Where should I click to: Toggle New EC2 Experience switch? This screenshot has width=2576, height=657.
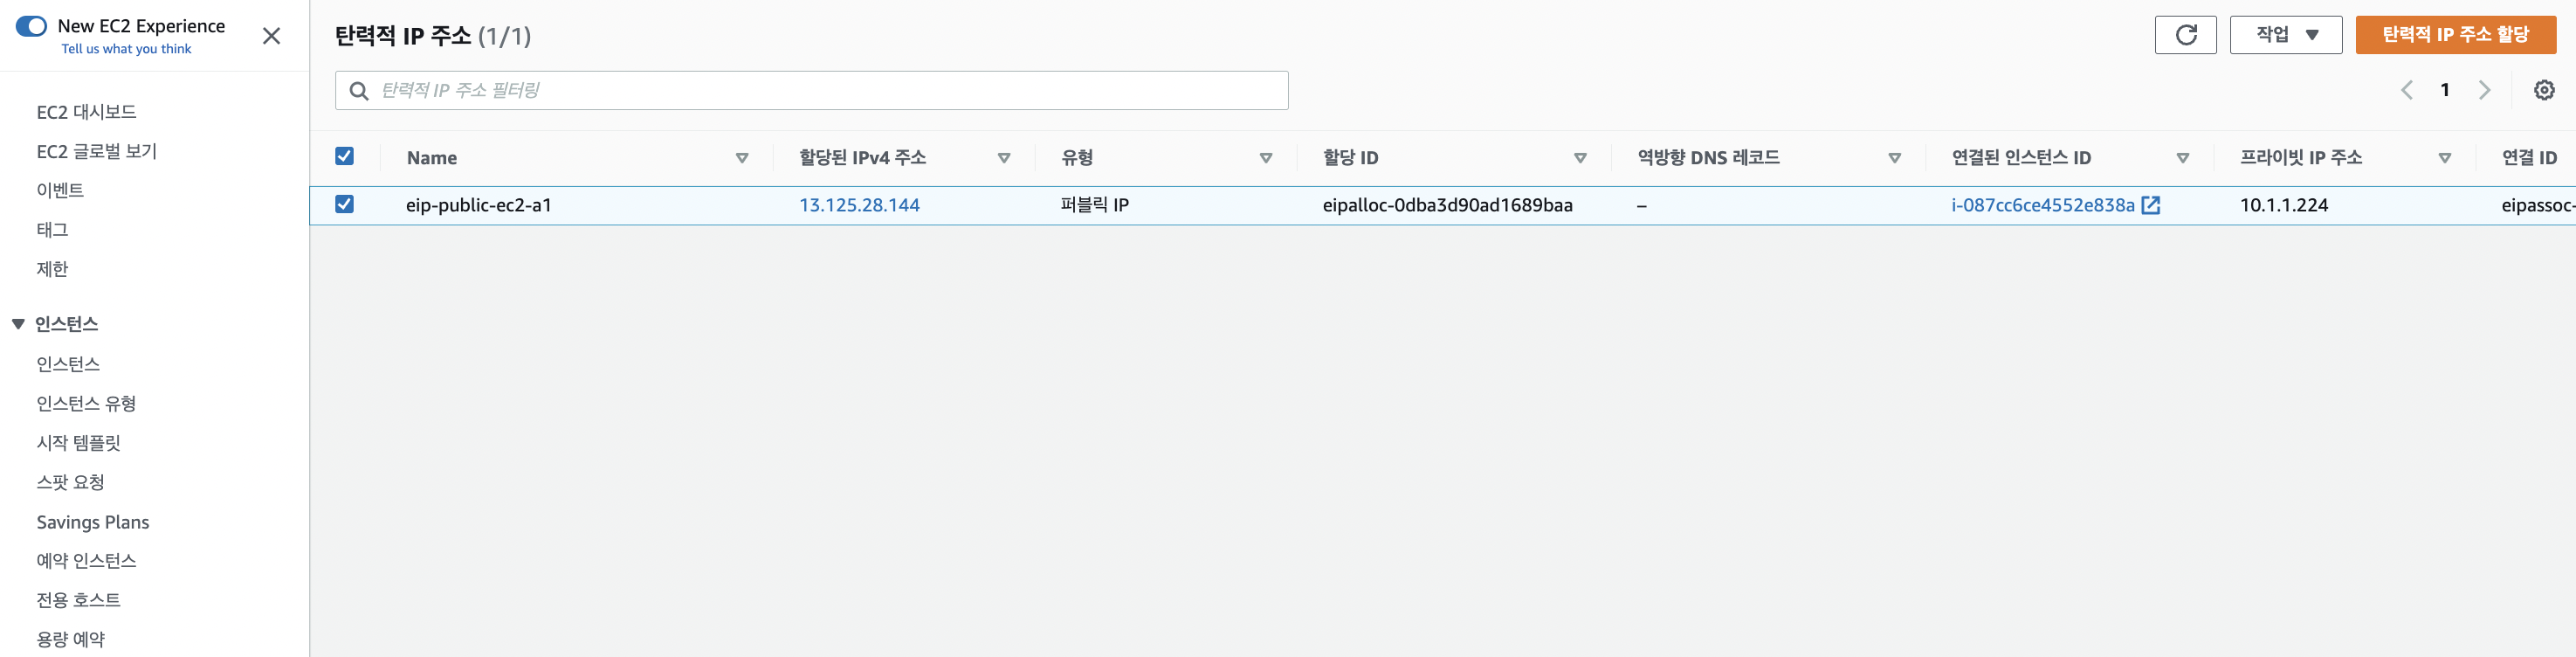[x=31, y=26]
